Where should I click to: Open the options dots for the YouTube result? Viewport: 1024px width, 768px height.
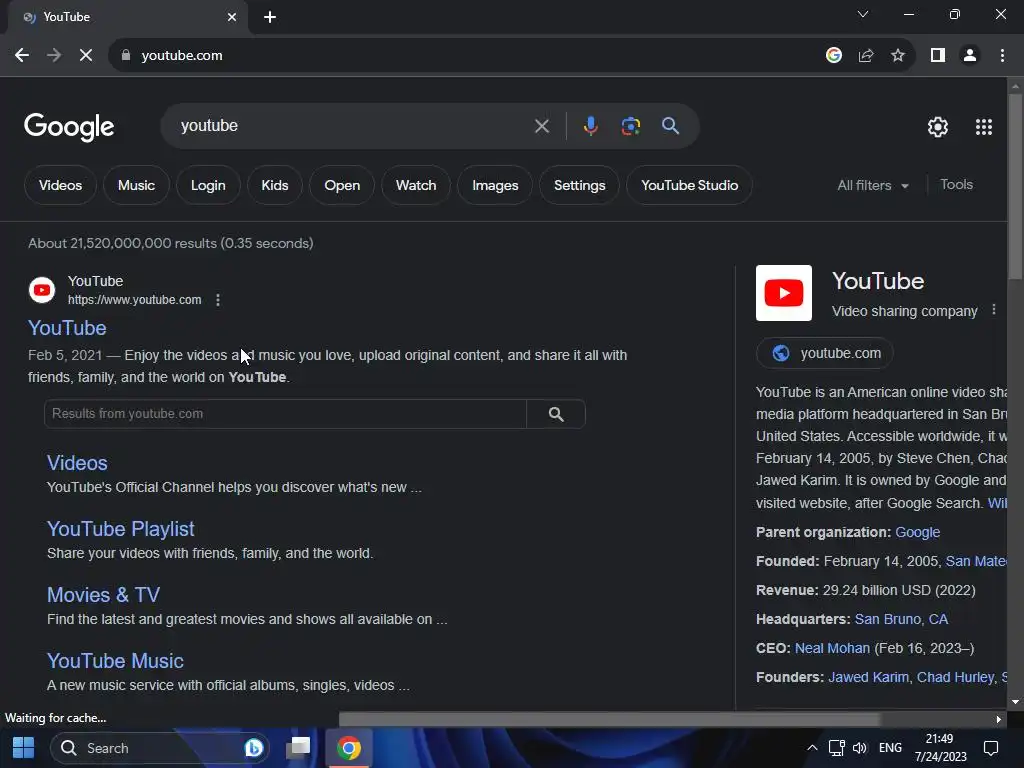(217, 300)
